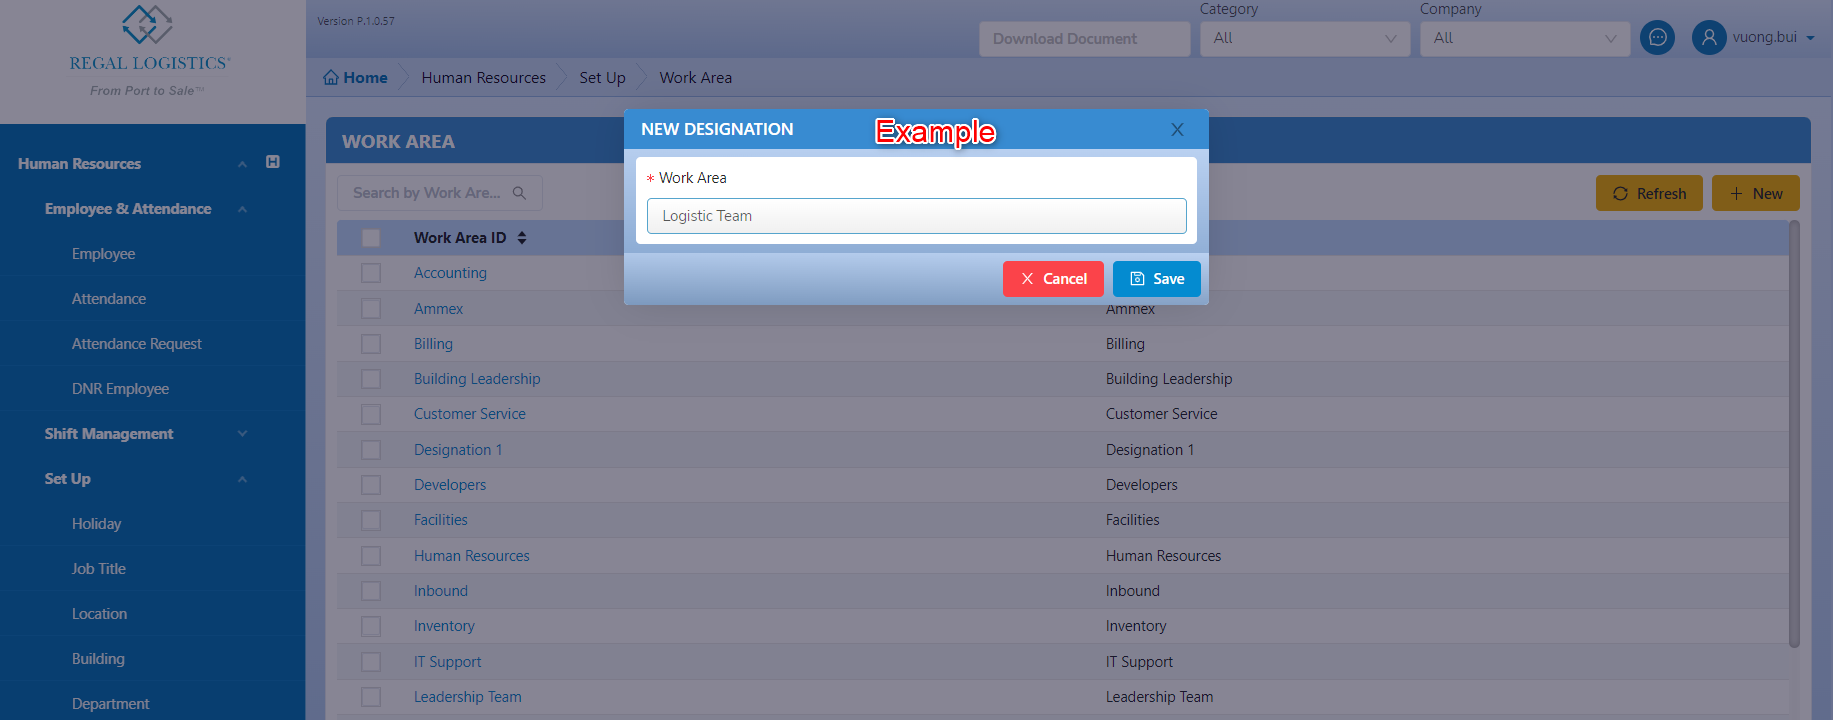This screenshot has width=1833, height=720.
Task: Open the Company dropdown
Action: (1525, 39)
